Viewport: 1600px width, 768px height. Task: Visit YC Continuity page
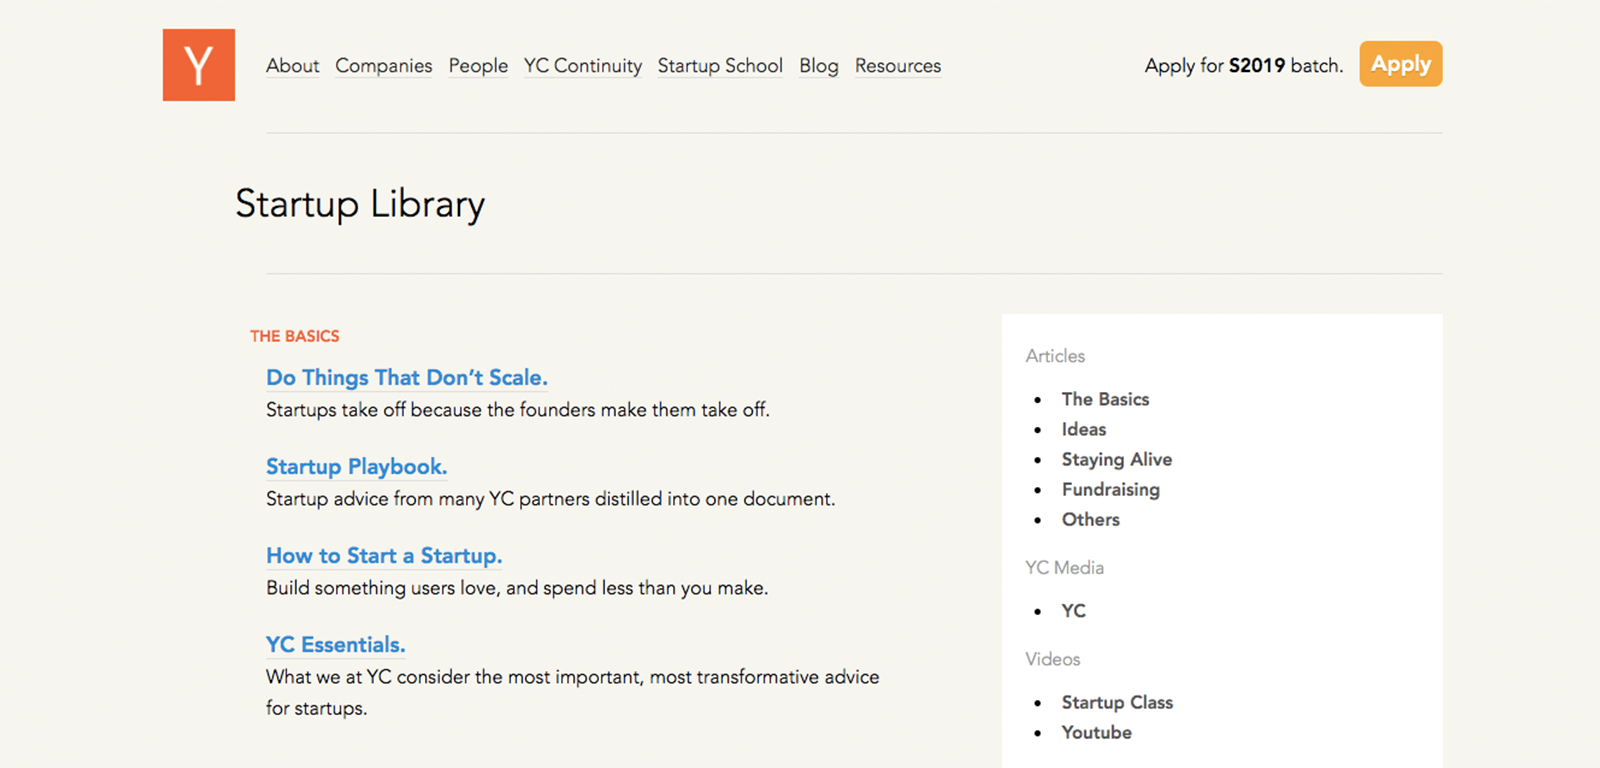pyautogui.click(x=583, y=66)
